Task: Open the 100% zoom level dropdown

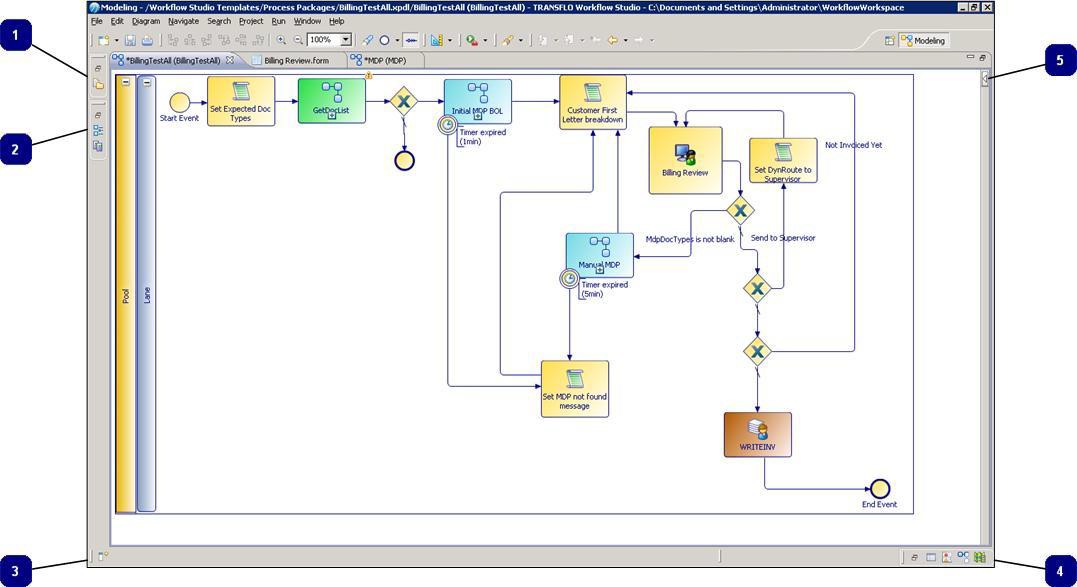Action: (346, 41)
